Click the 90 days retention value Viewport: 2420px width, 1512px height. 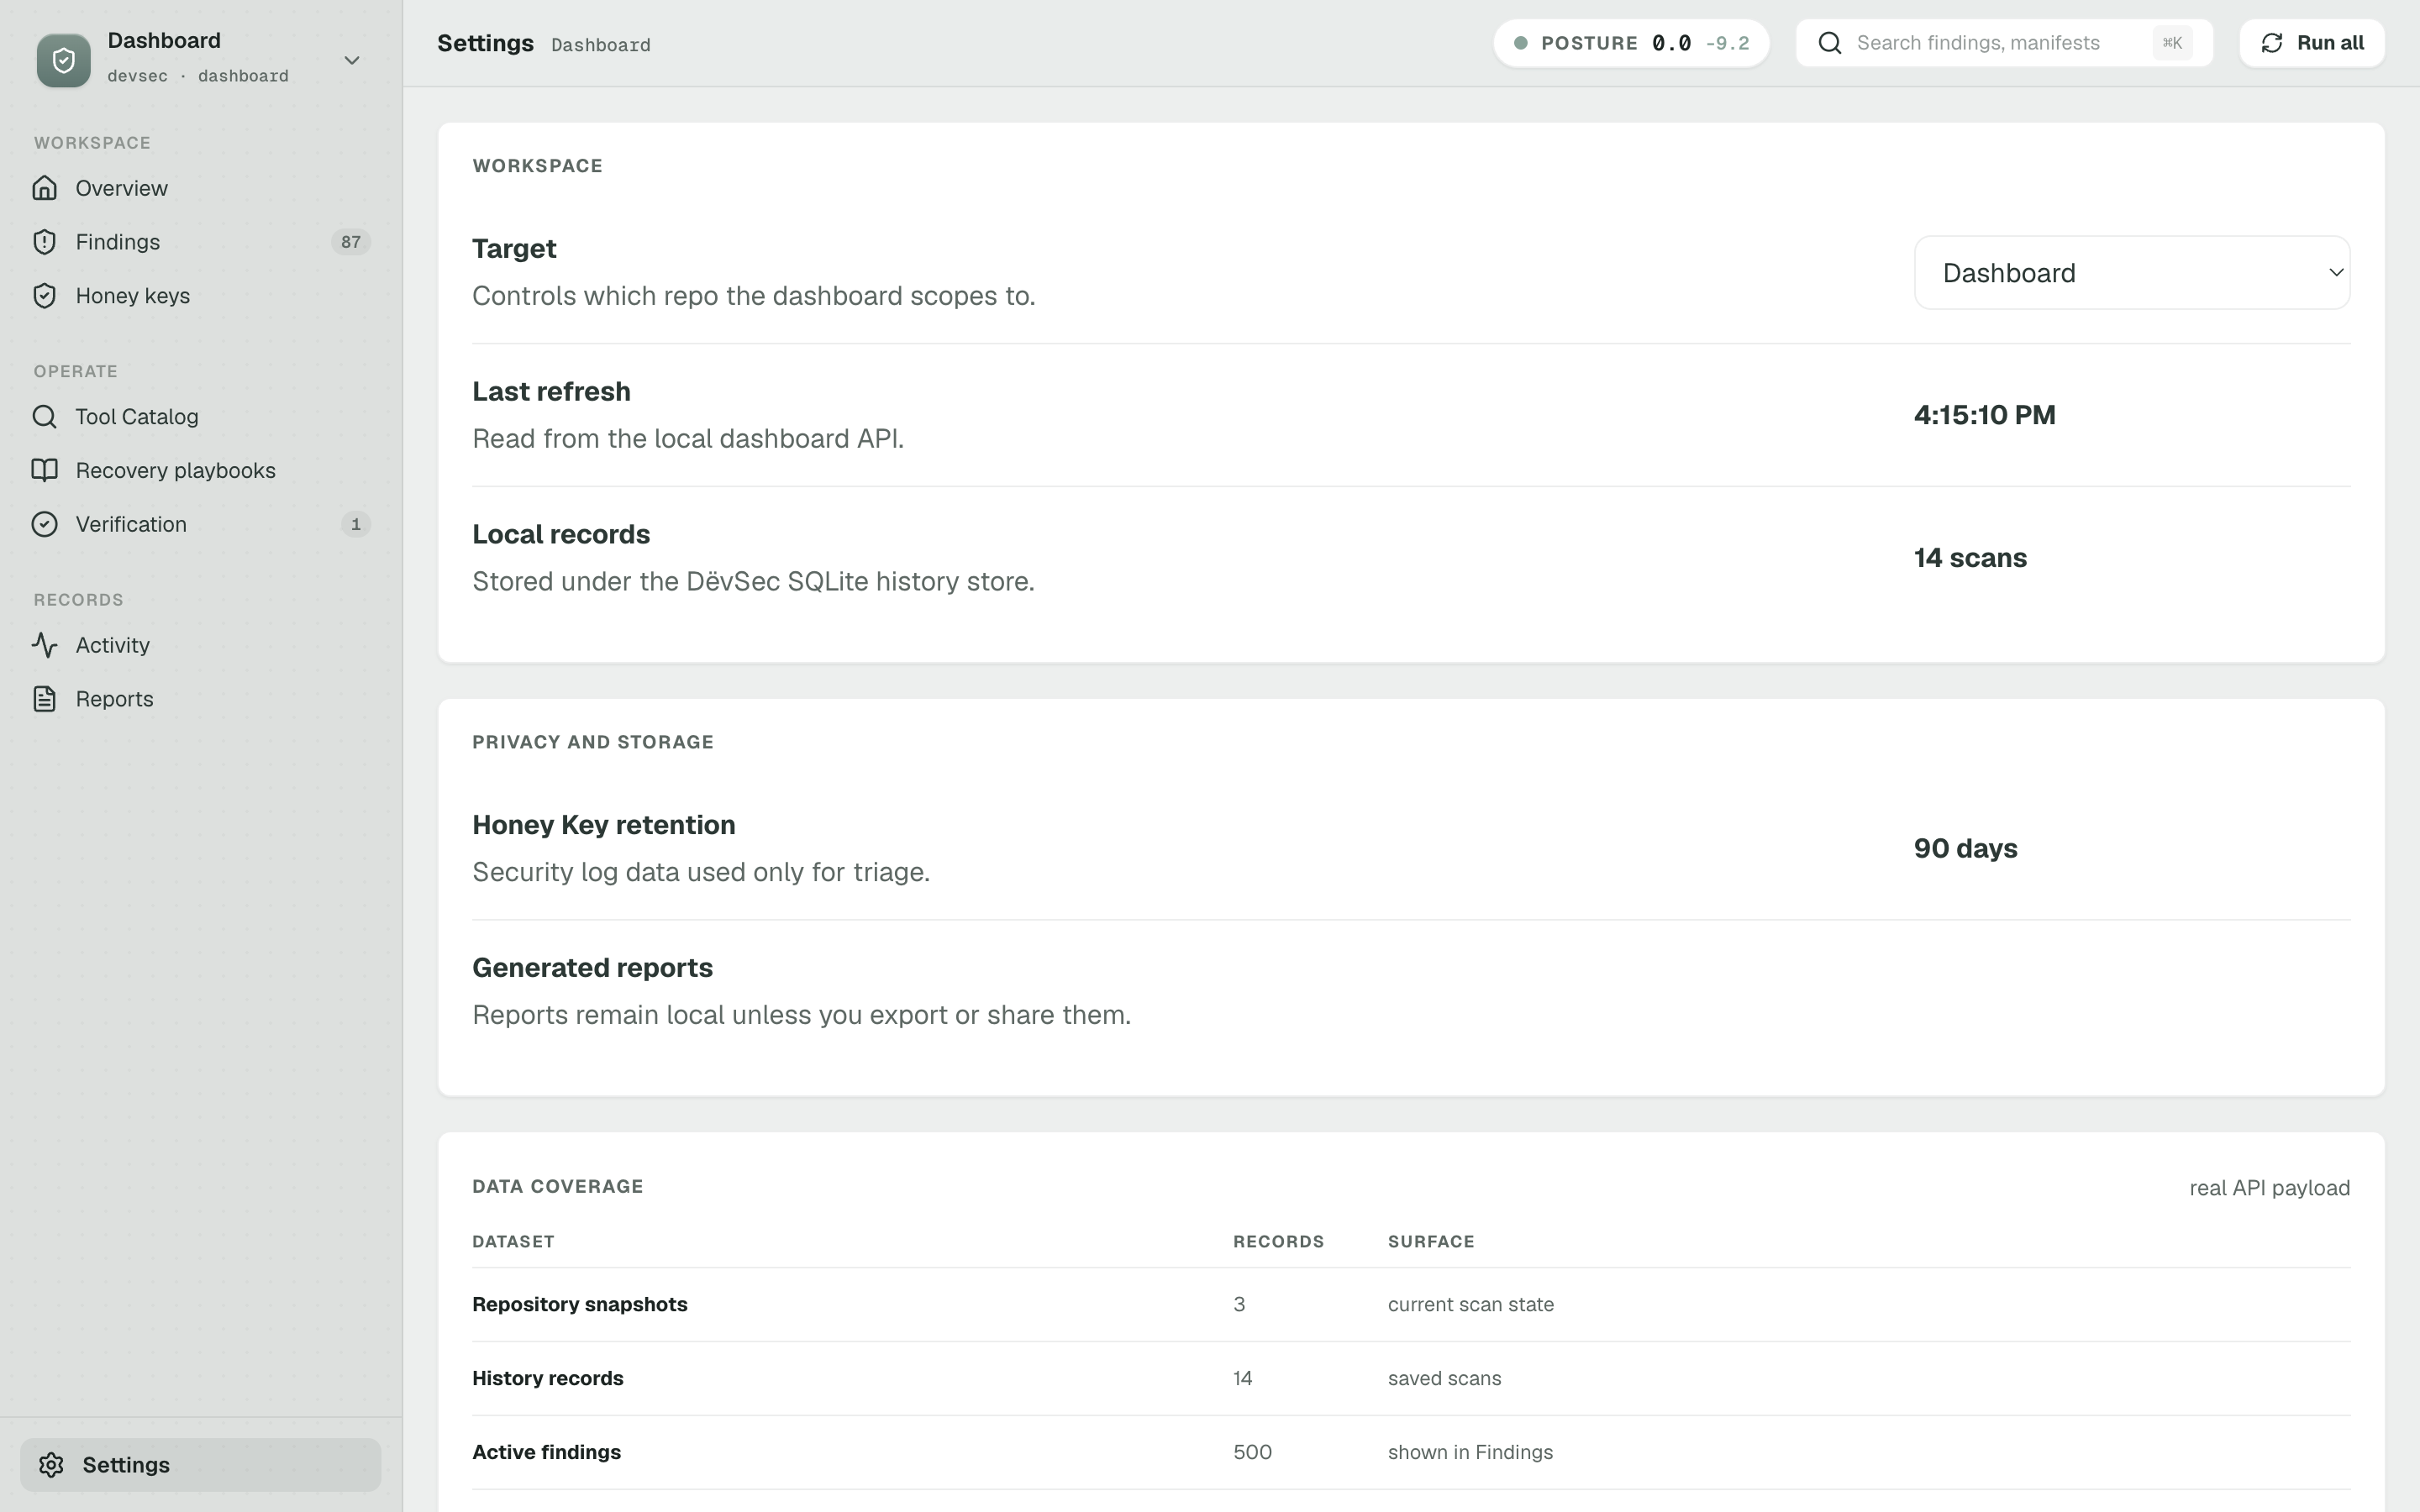pyautogui.click(x=1965, y=848)
